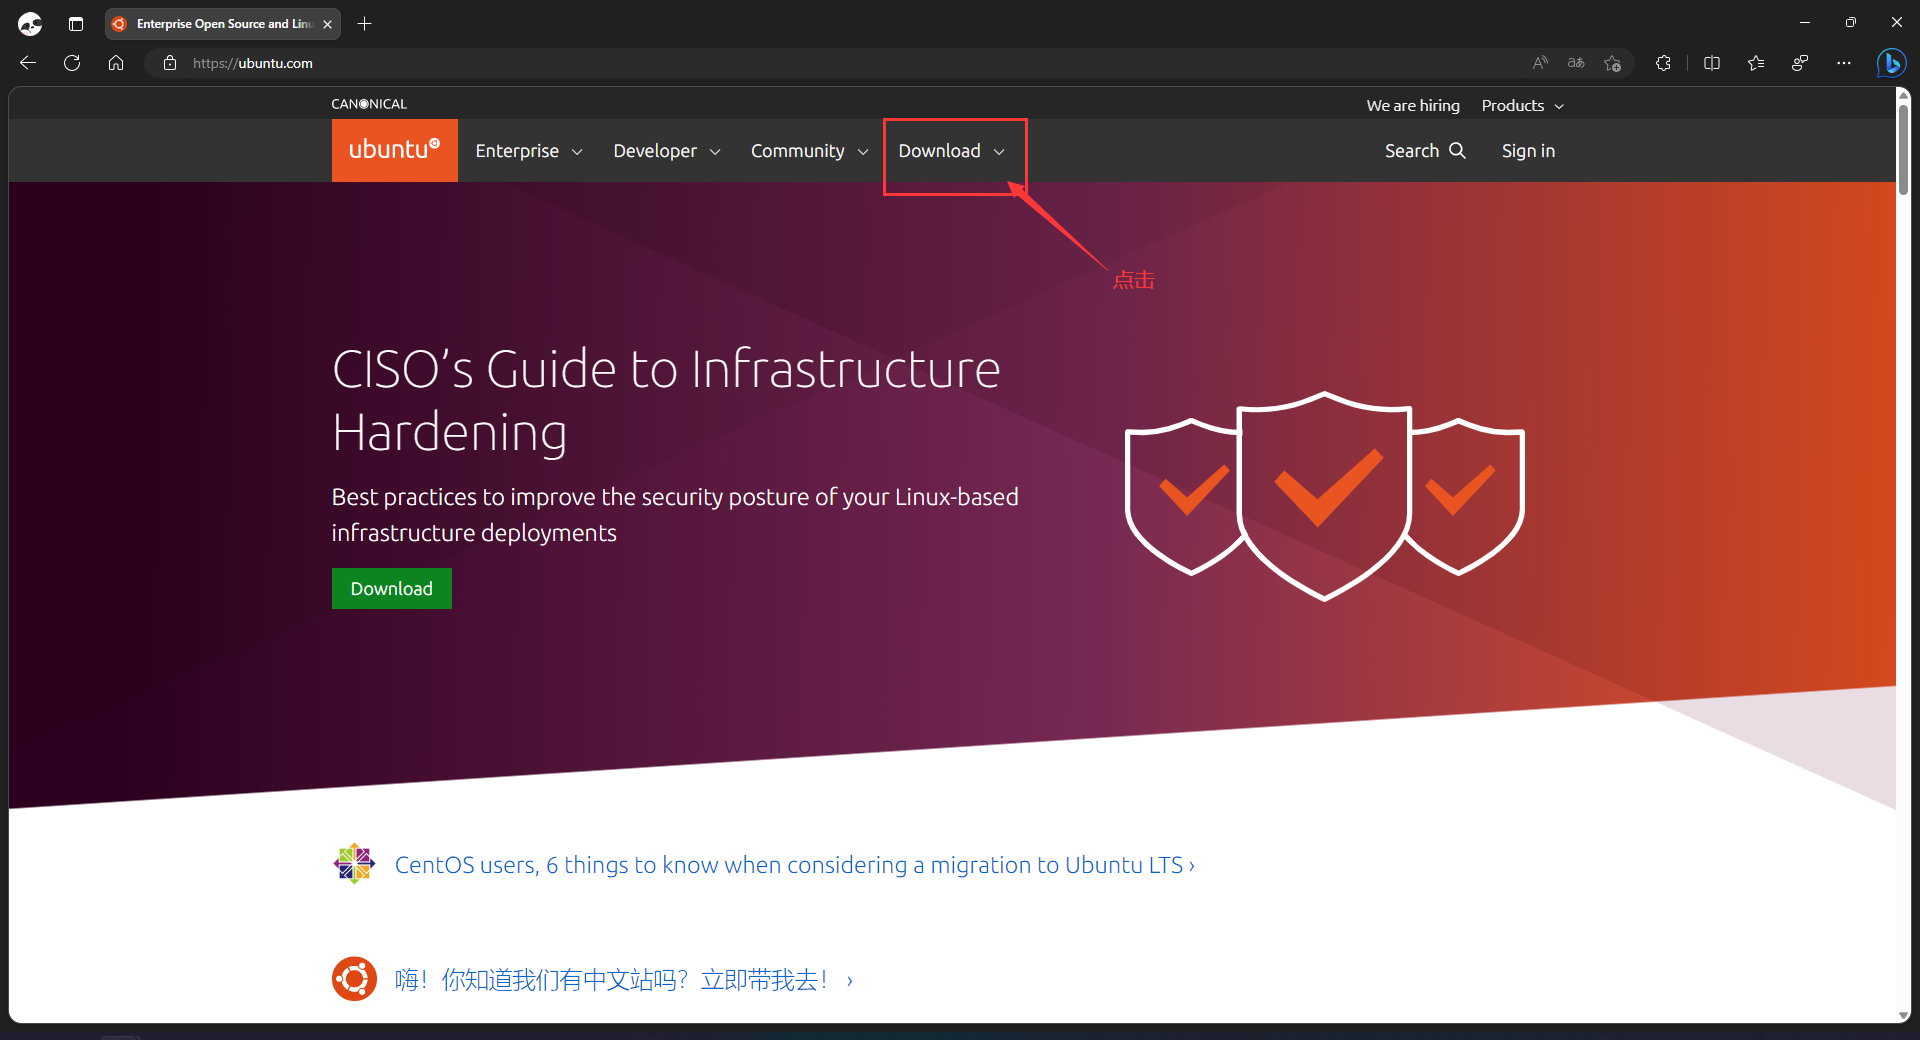Select the Enterprise Open Source tab
The width and height of the screenshot is (1920, 1040).
222,24
